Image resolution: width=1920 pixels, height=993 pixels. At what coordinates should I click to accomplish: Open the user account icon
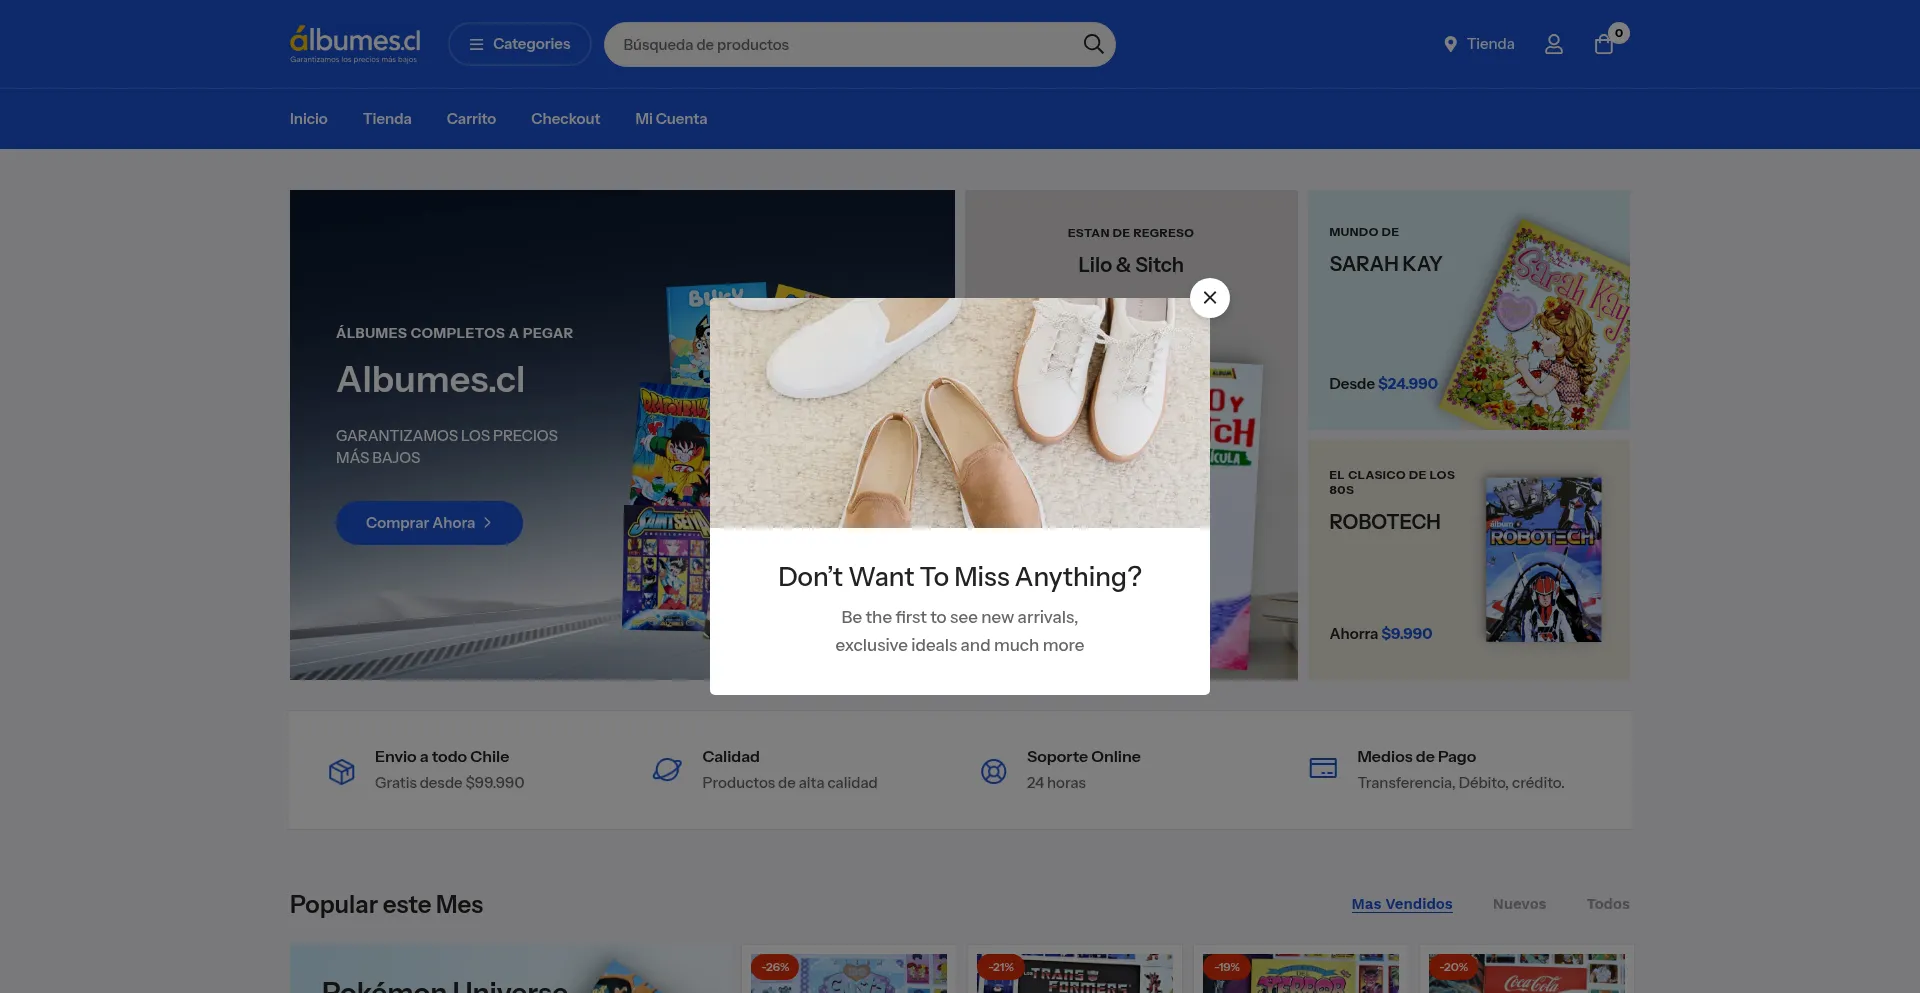click(x=1553, y=44)
